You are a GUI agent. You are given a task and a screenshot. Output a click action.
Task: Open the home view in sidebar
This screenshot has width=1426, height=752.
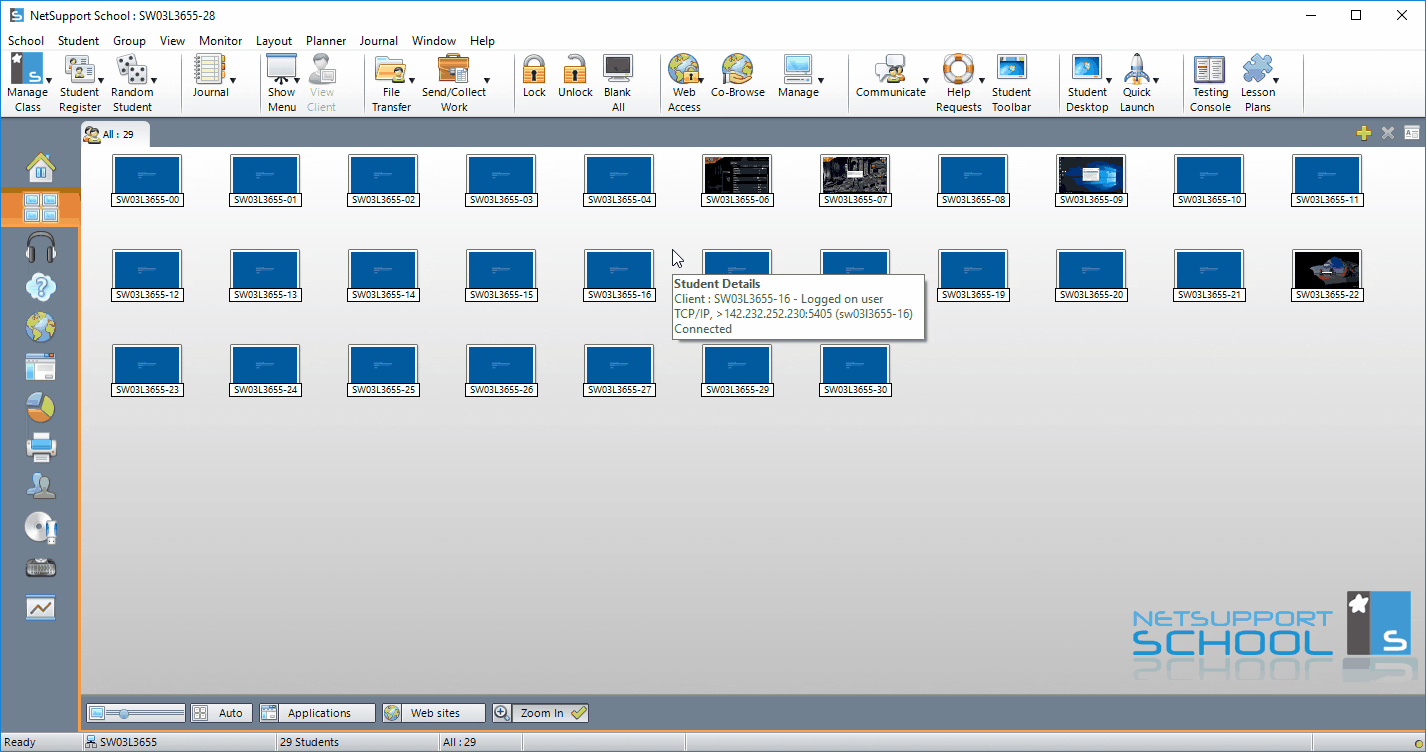(x=41, y=168)
